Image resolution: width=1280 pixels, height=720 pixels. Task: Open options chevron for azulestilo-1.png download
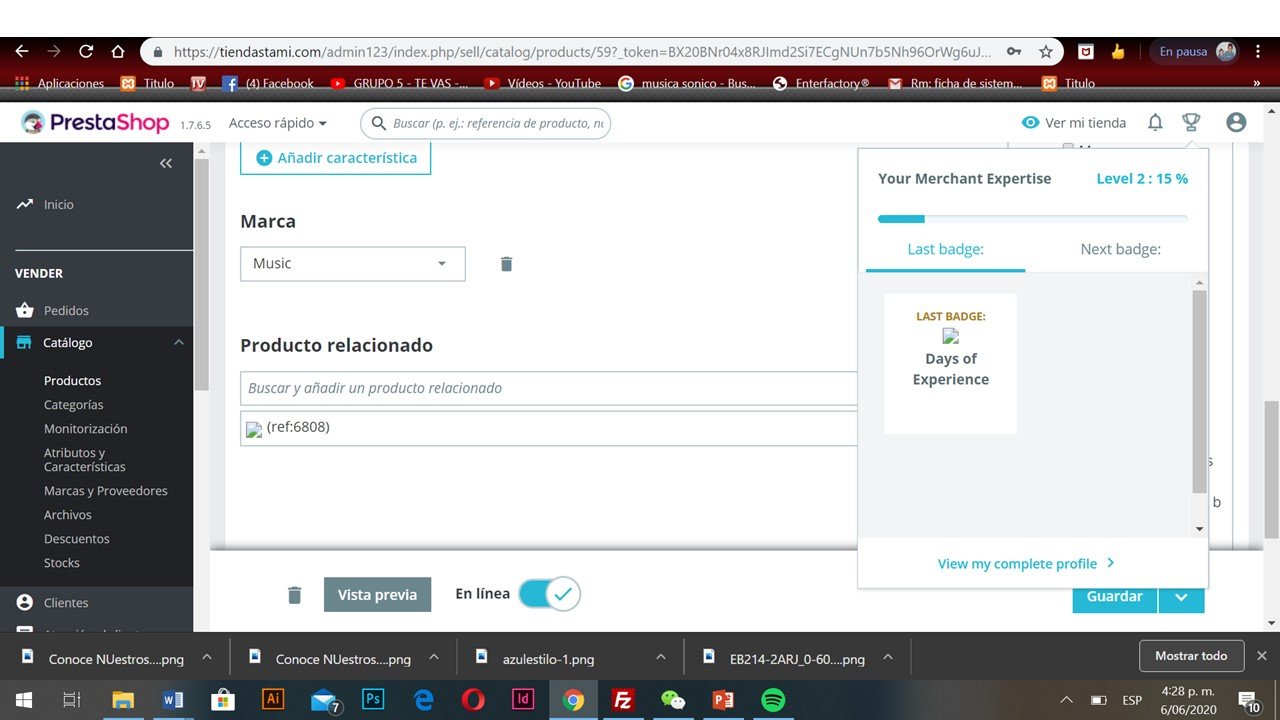coord(661,657)
